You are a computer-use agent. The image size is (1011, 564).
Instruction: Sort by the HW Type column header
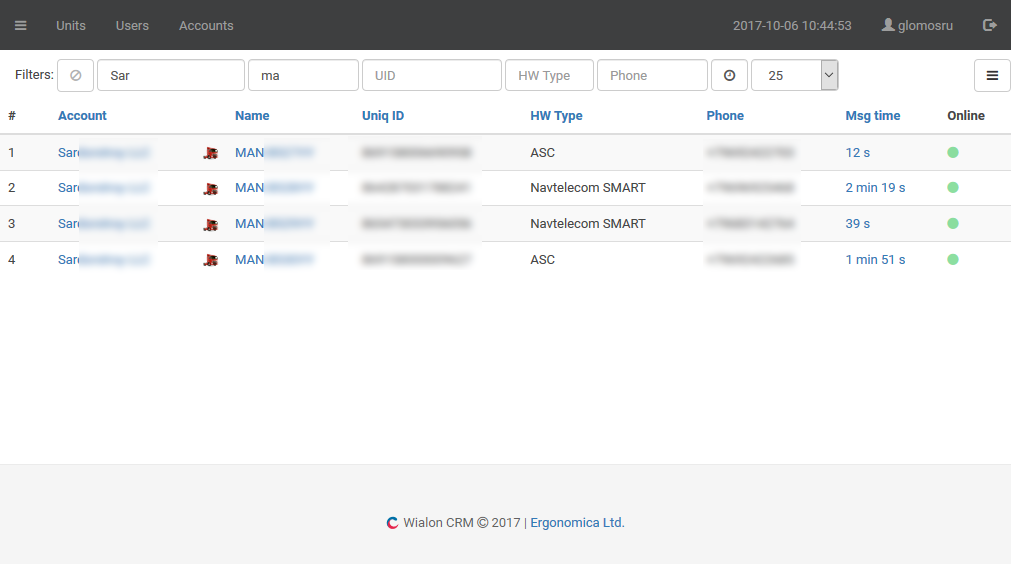[x=556, y=116]
